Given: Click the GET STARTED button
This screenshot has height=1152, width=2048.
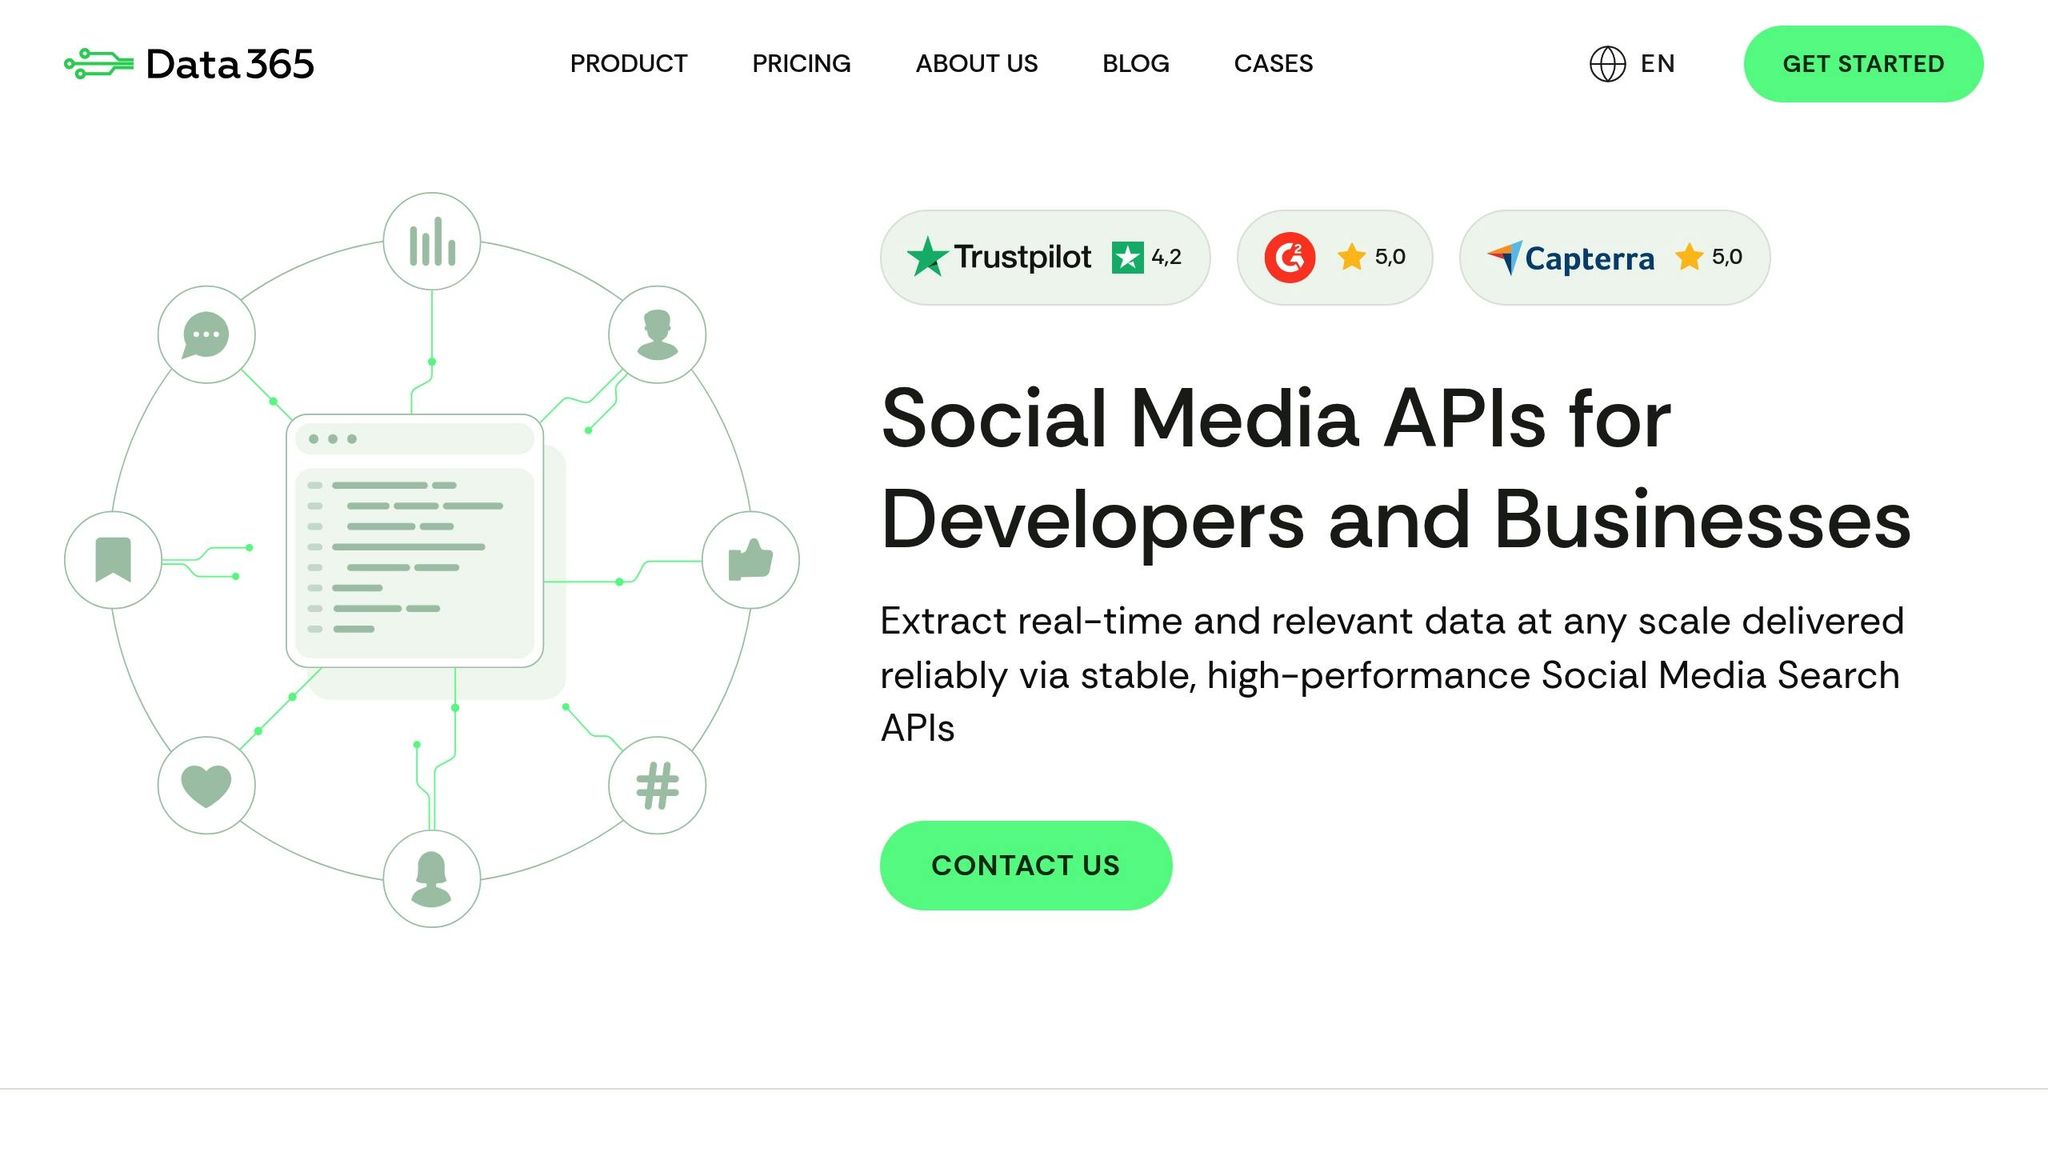Looking at the screenshot, I should click(1862, 63).
